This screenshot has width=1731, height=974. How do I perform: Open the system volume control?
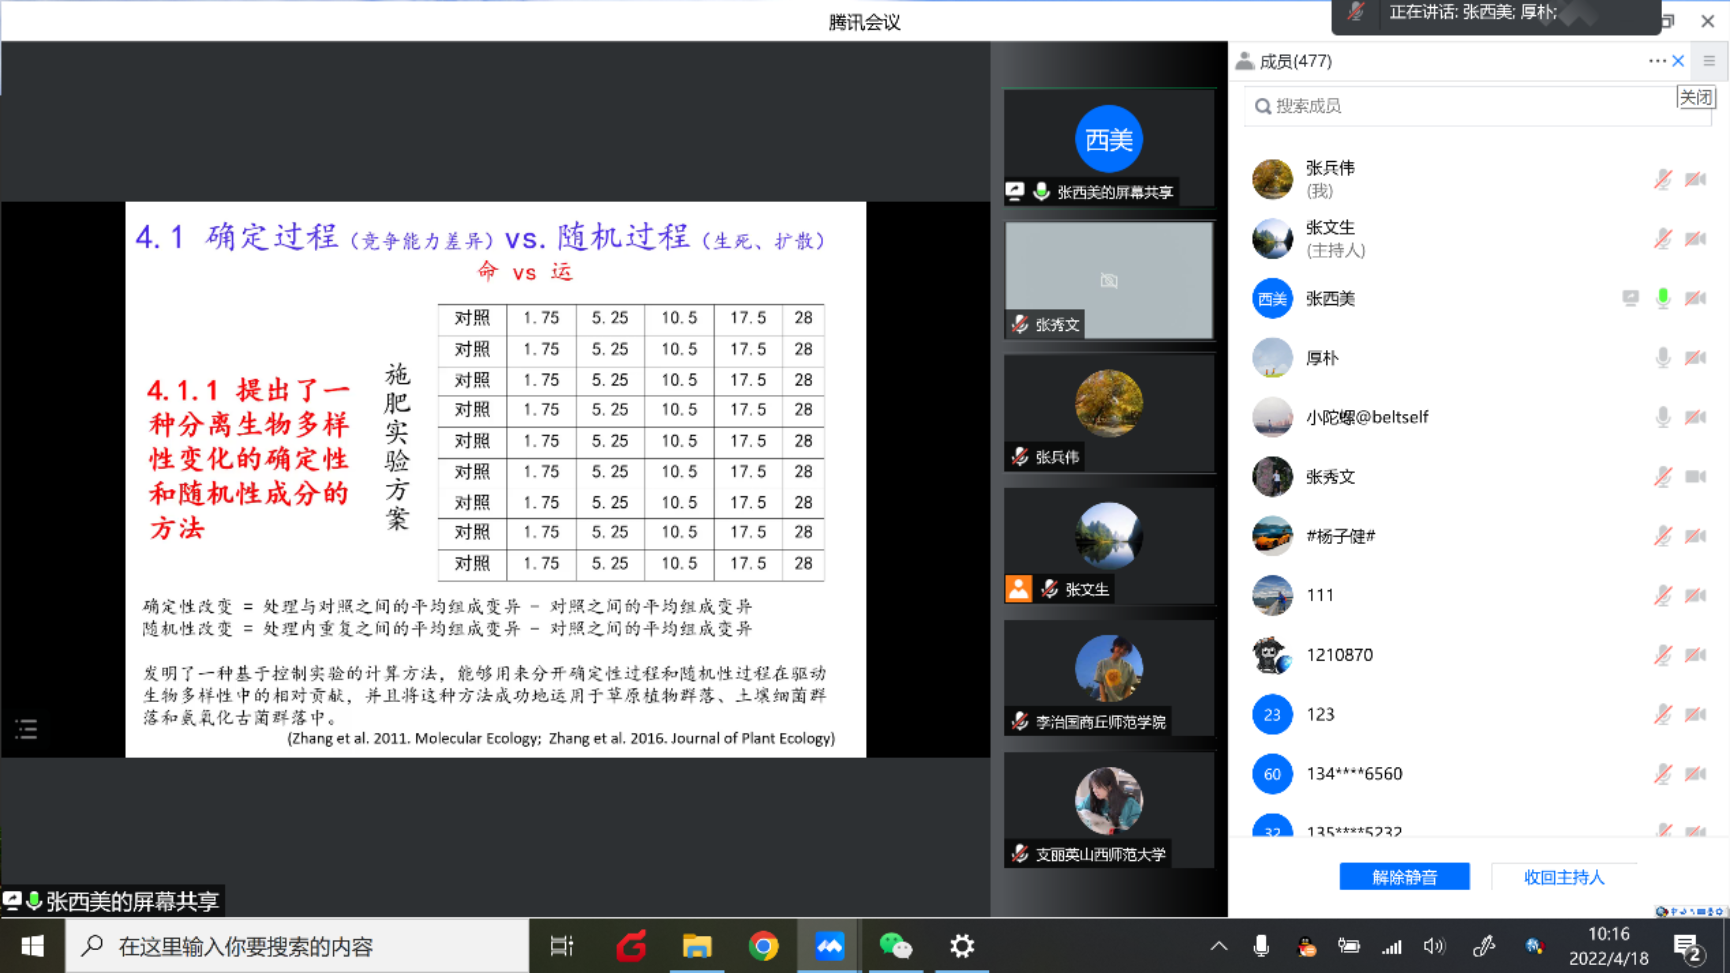(x=1434, y=946)
